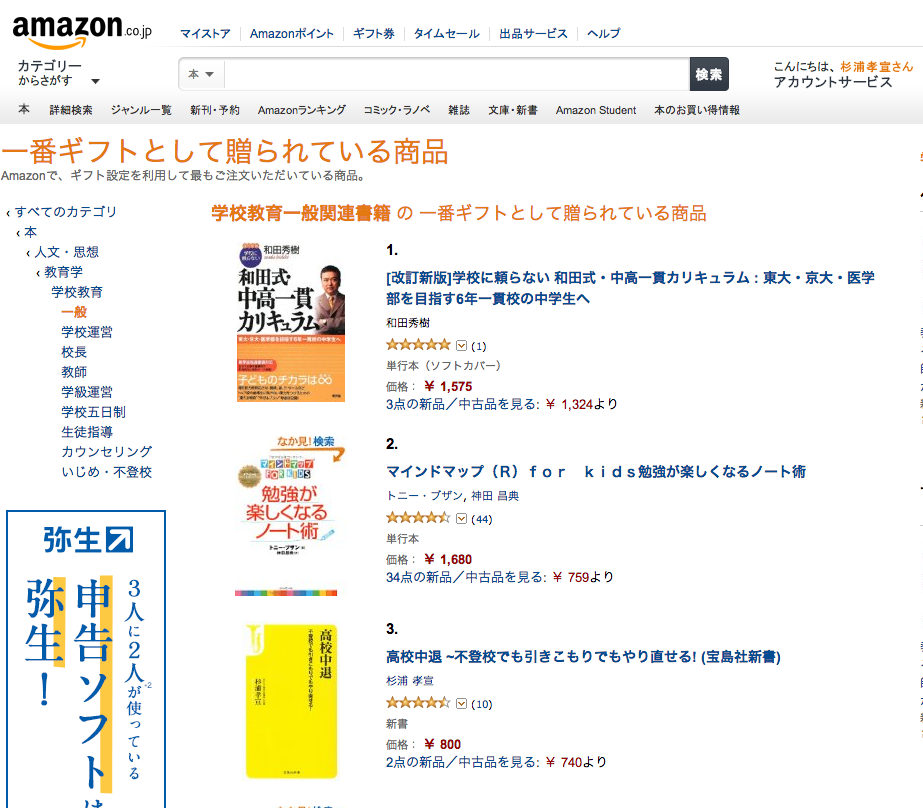Open the コミック・ラノベ navigation tab
The height and width of the screenshot is (808, 923).
click(x=397, y=110)
